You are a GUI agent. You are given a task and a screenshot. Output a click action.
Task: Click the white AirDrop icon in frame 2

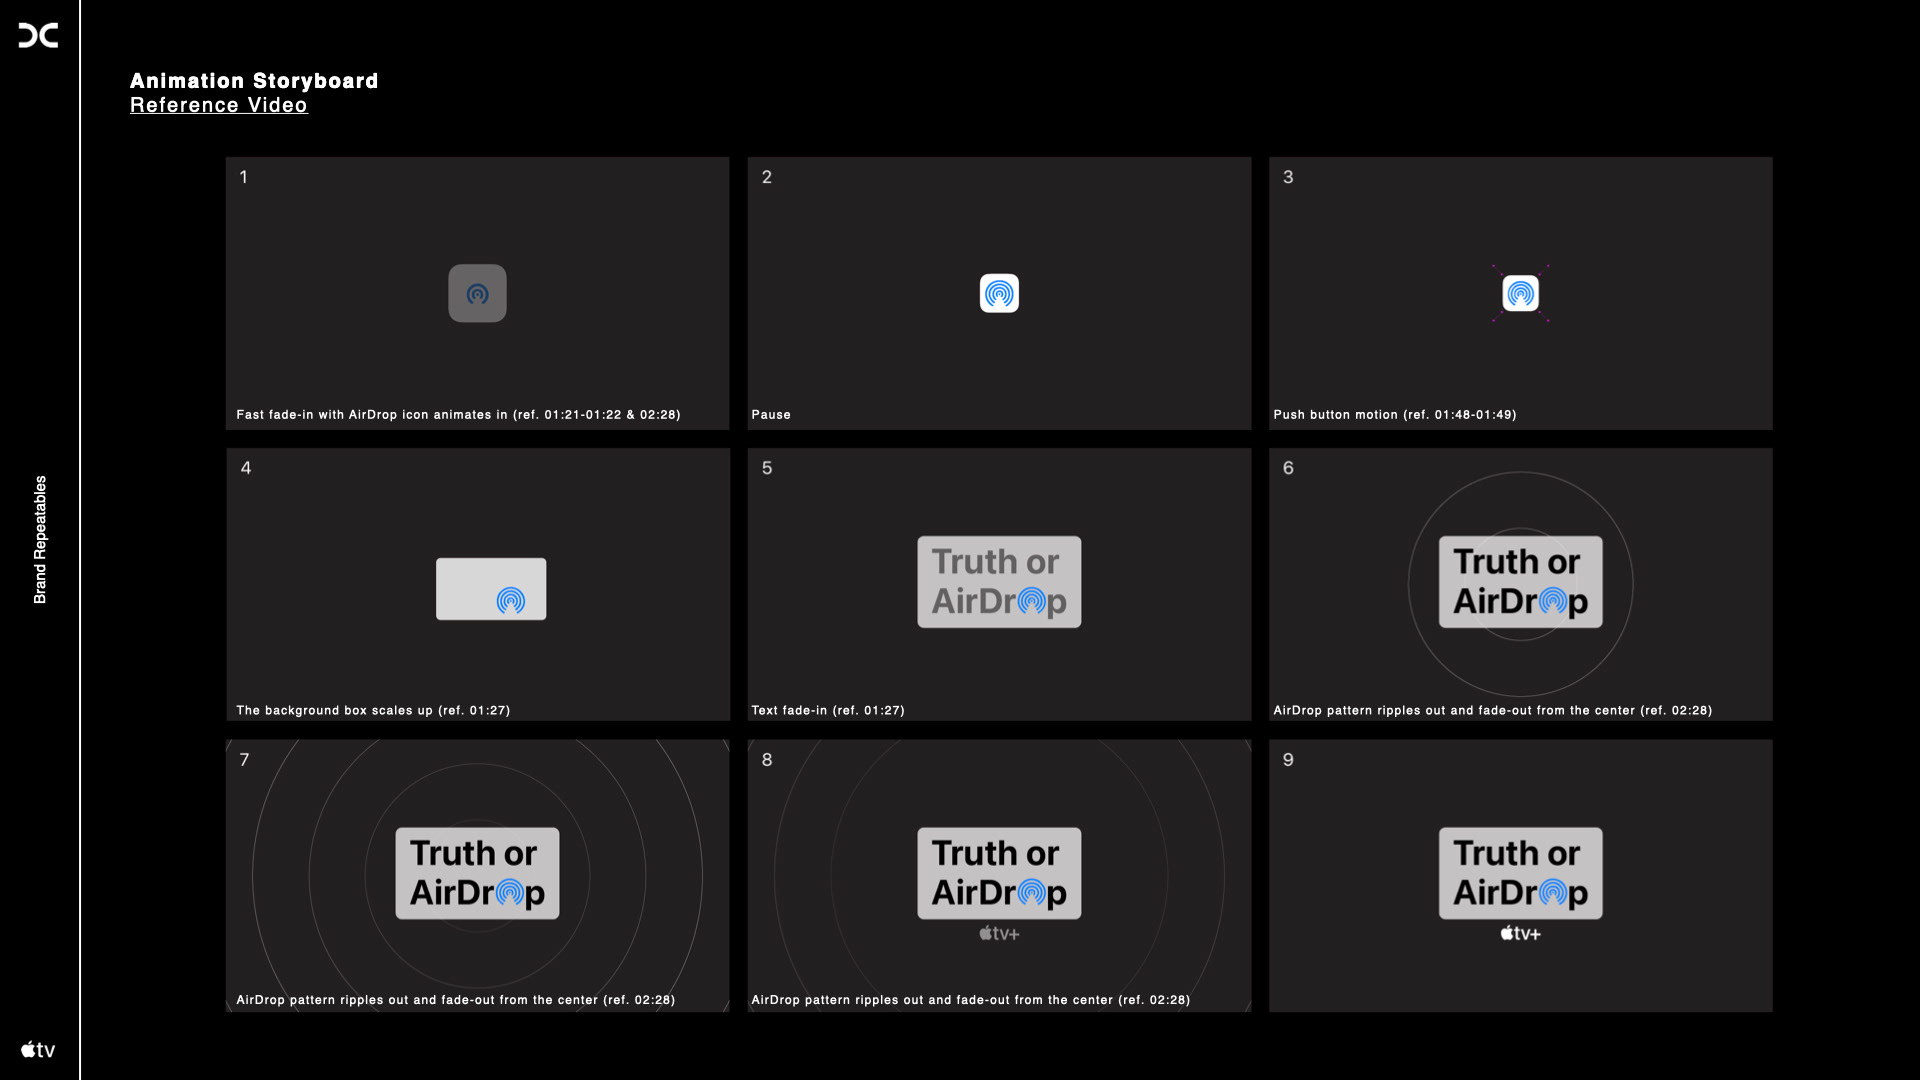999,293
